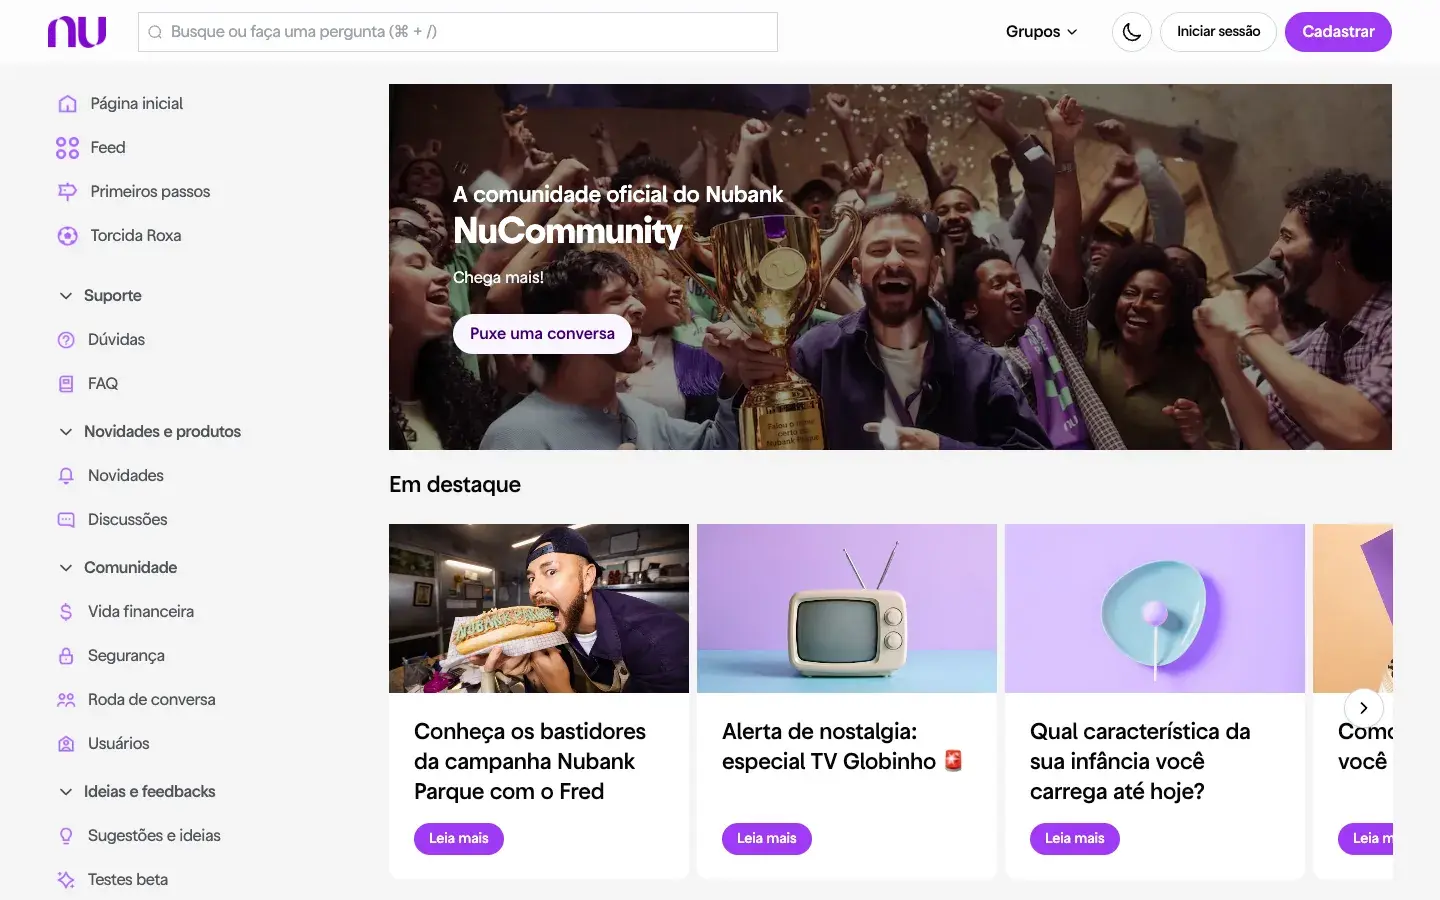
Task: Click the search magnifier icon
Action: 155,32
